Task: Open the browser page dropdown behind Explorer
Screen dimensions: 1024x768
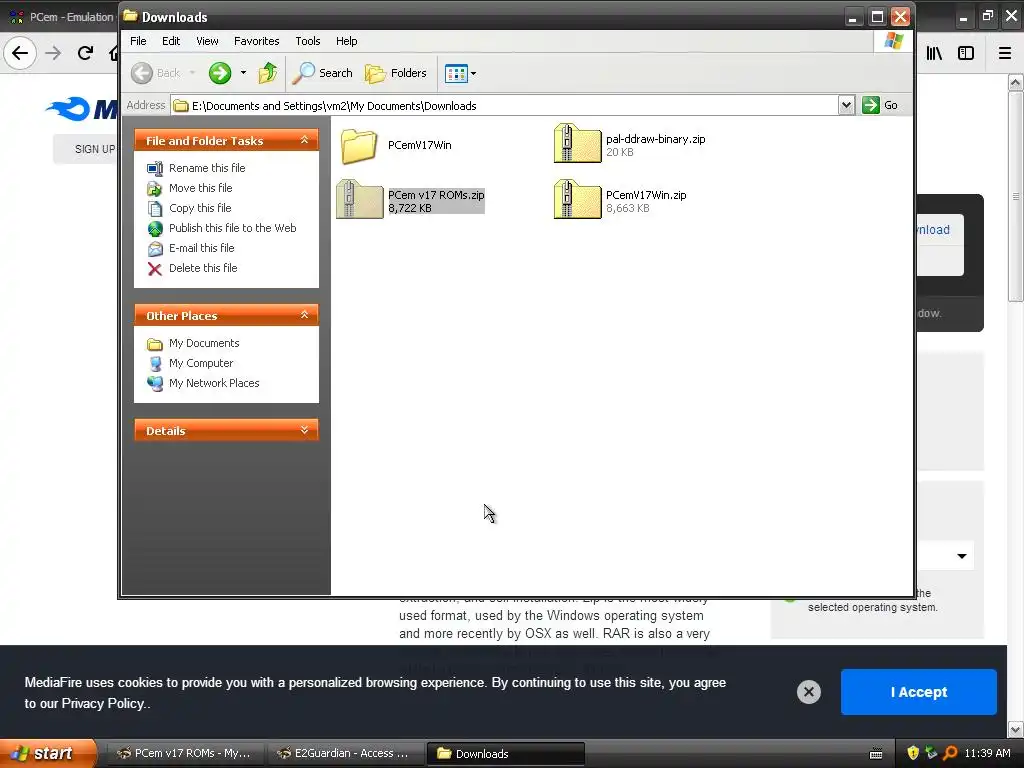Action: (x=962, y=556)
